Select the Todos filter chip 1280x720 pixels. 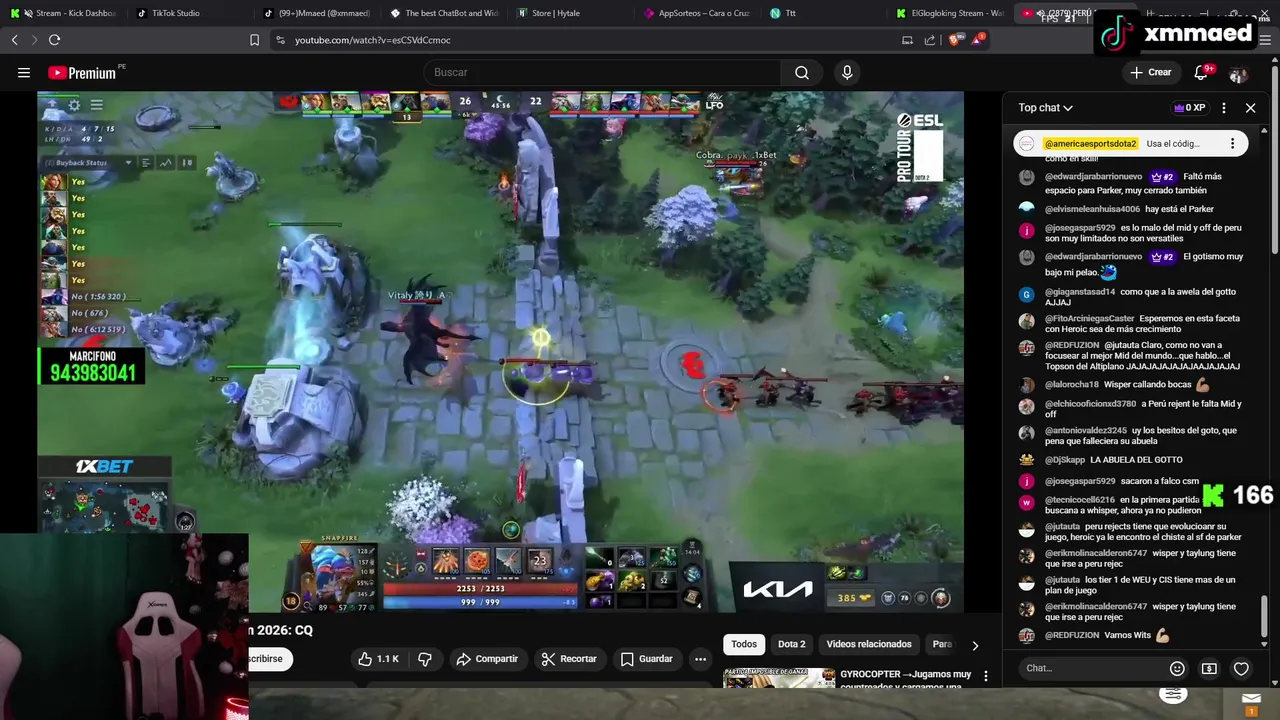point(744,645)
